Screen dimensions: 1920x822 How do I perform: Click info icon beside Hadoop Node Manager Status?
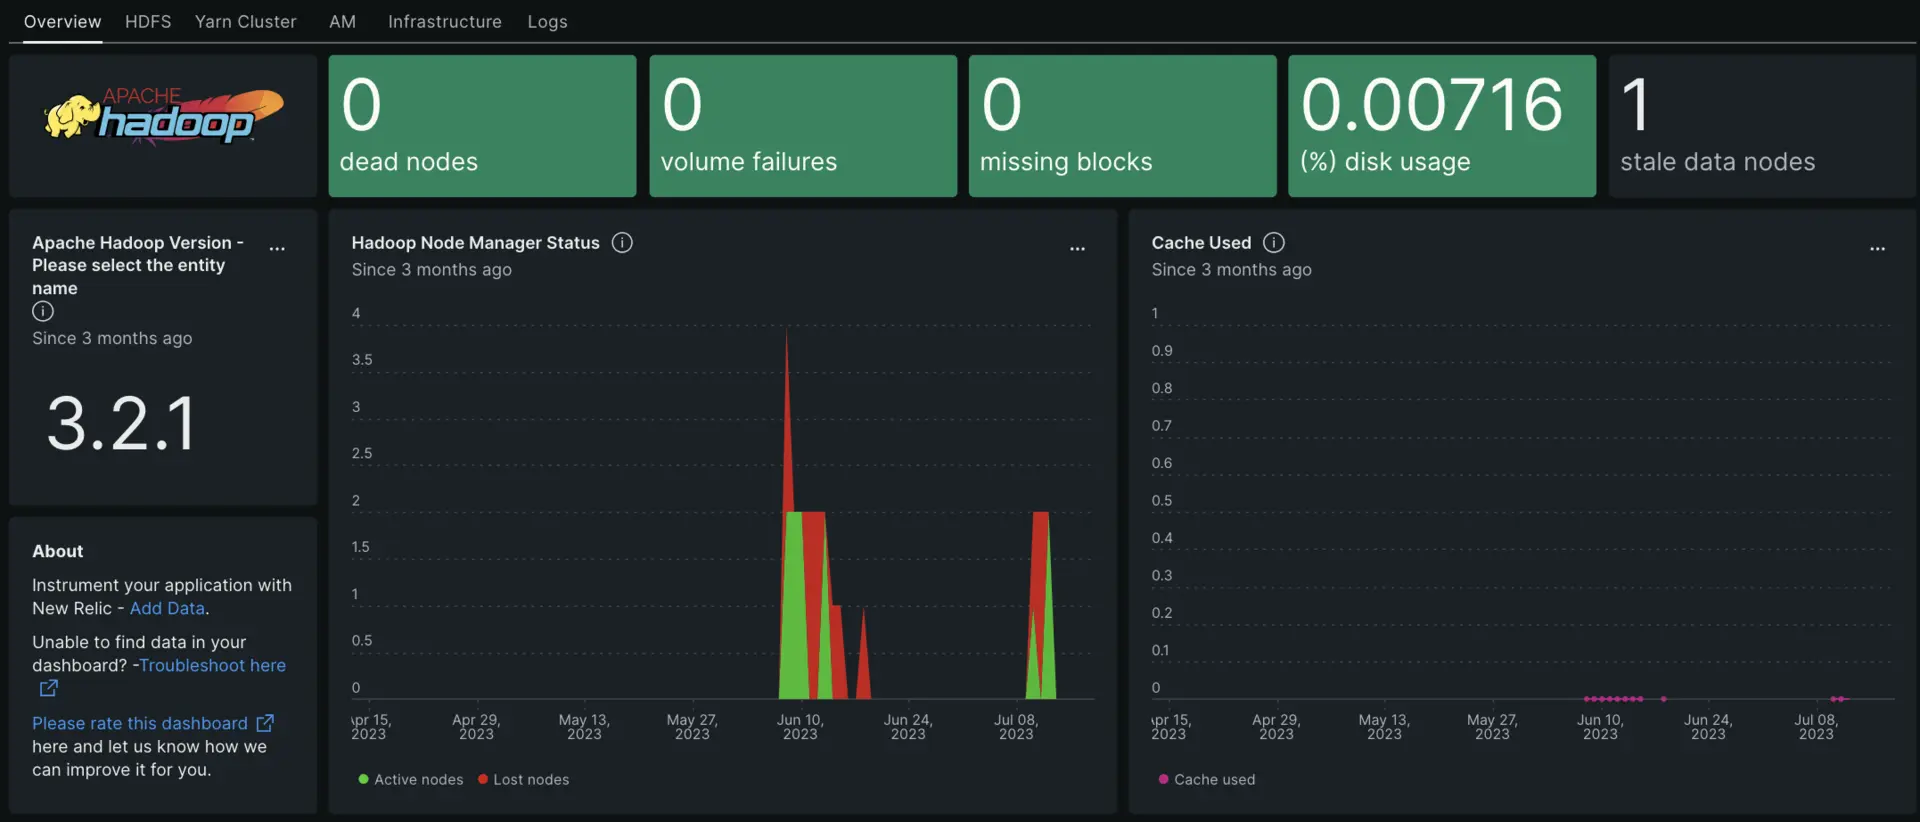tap(622, 243)
